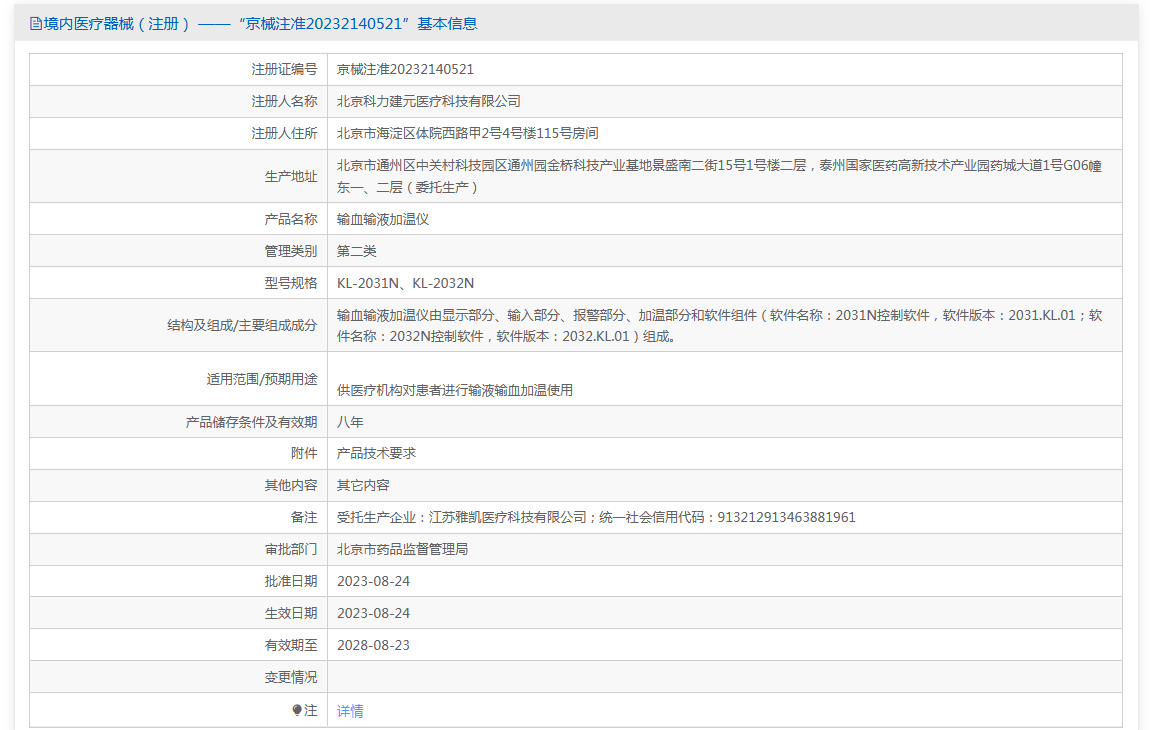
Task: Click the 附件 label
Action: (304, 454)
